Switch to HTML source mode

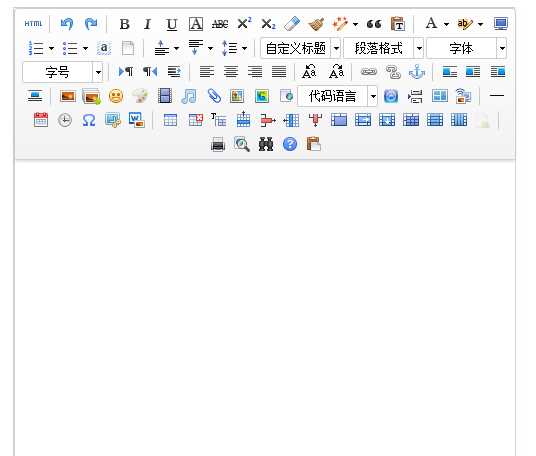33,24
